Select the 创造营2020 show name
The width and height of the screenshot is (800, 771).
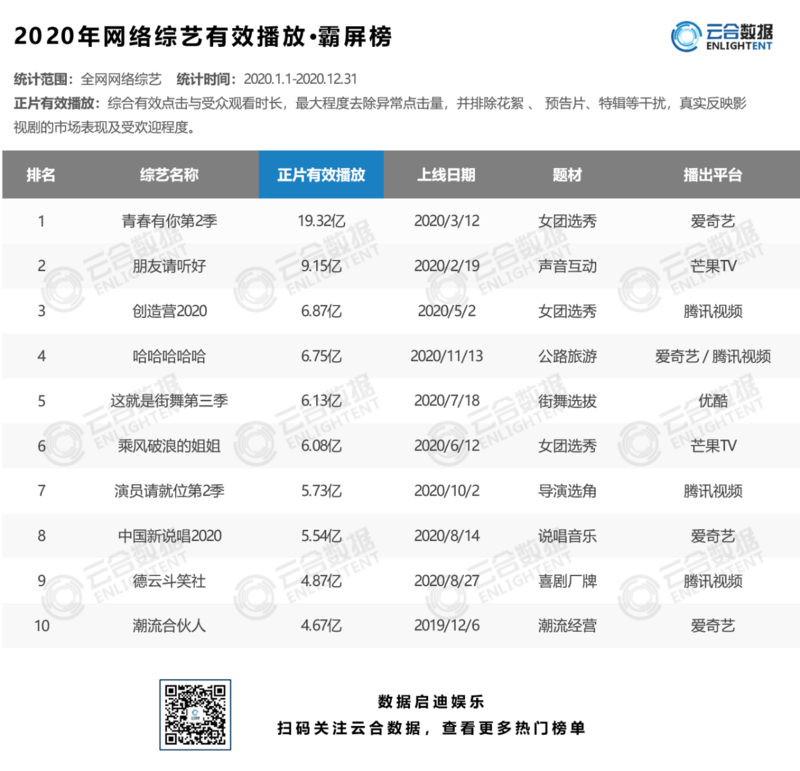pos(169,311)
